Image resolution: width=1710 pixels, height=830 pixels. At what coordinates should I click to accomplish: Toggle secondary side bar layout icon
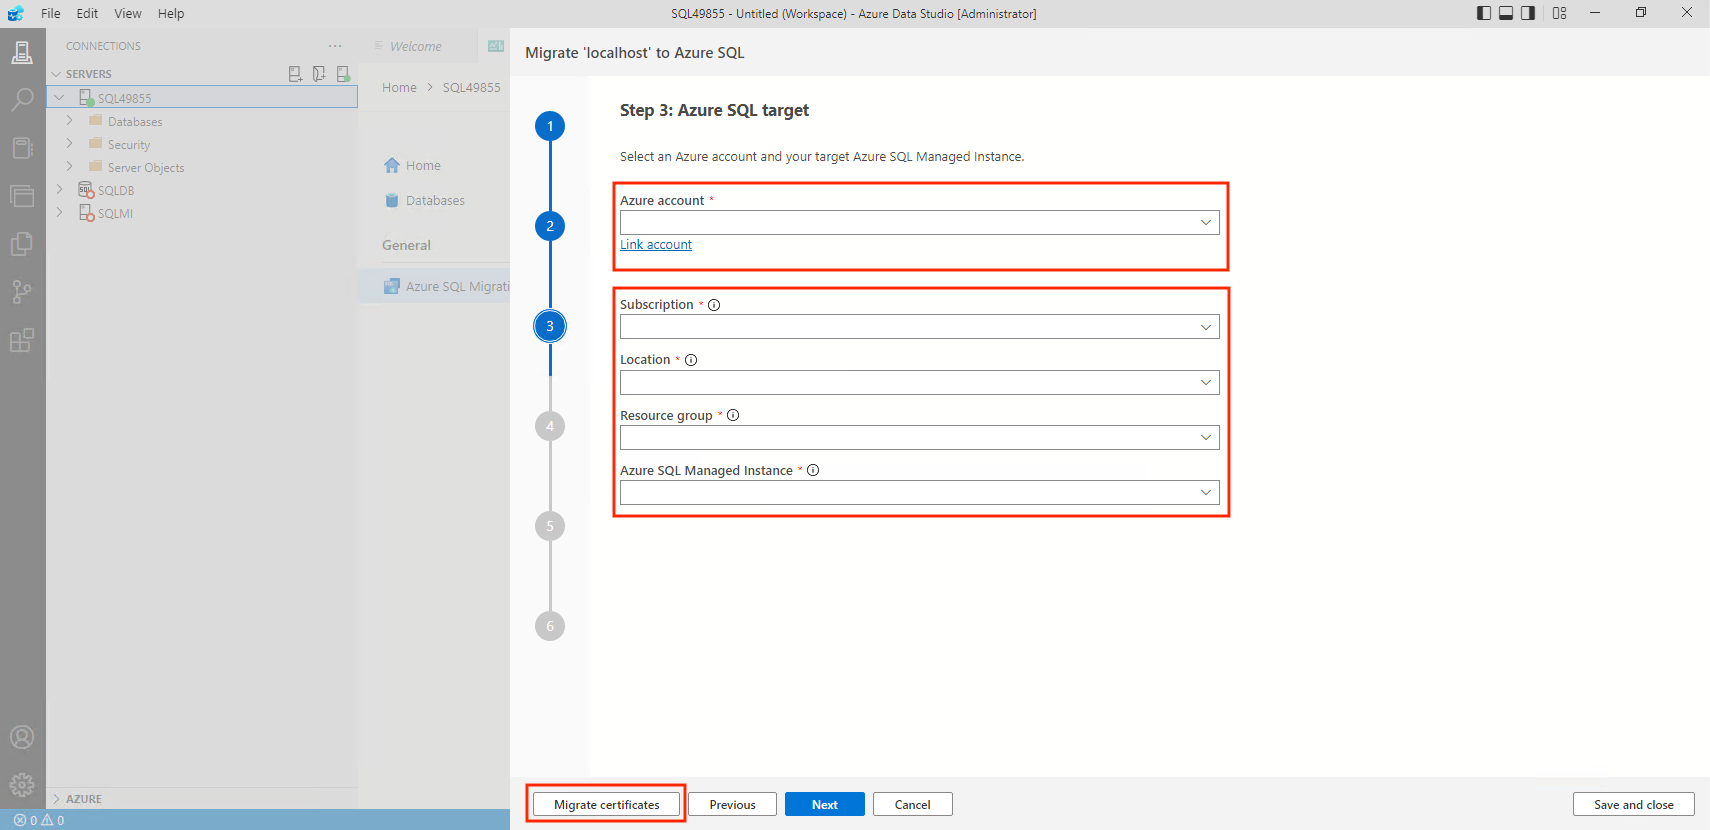[1528, 13]
